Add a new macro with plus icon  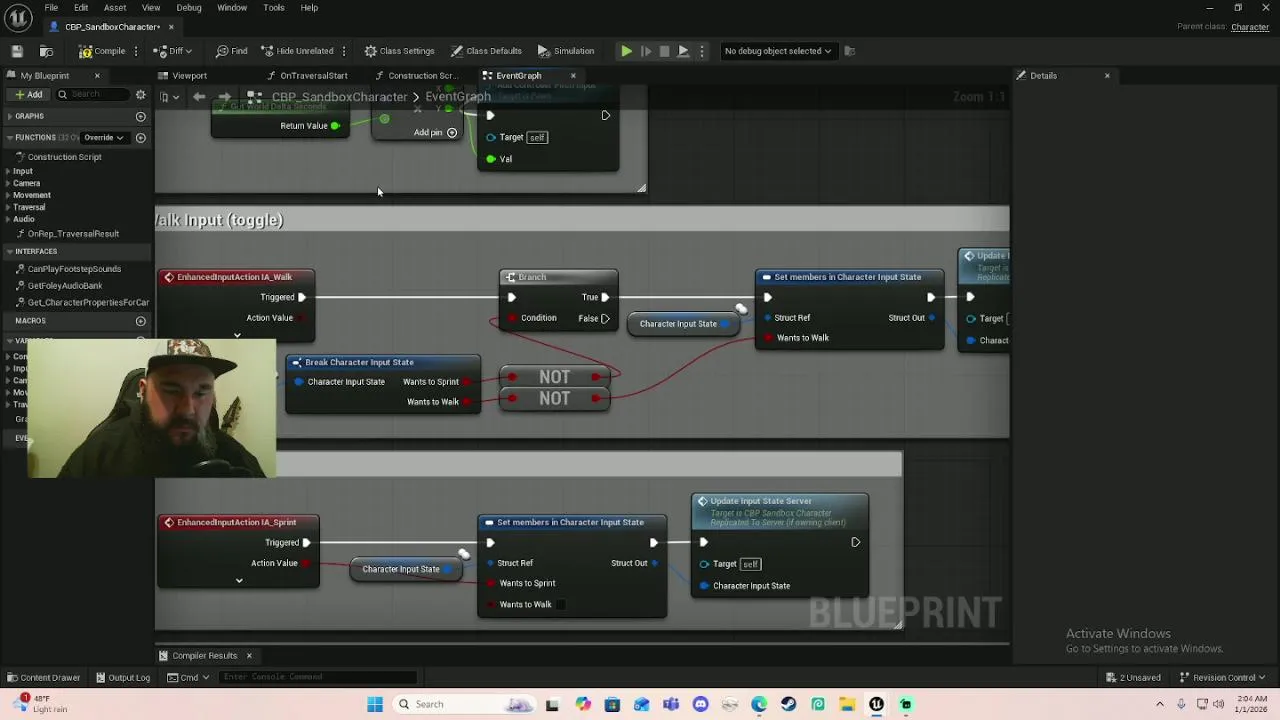(x=140, y=321)
